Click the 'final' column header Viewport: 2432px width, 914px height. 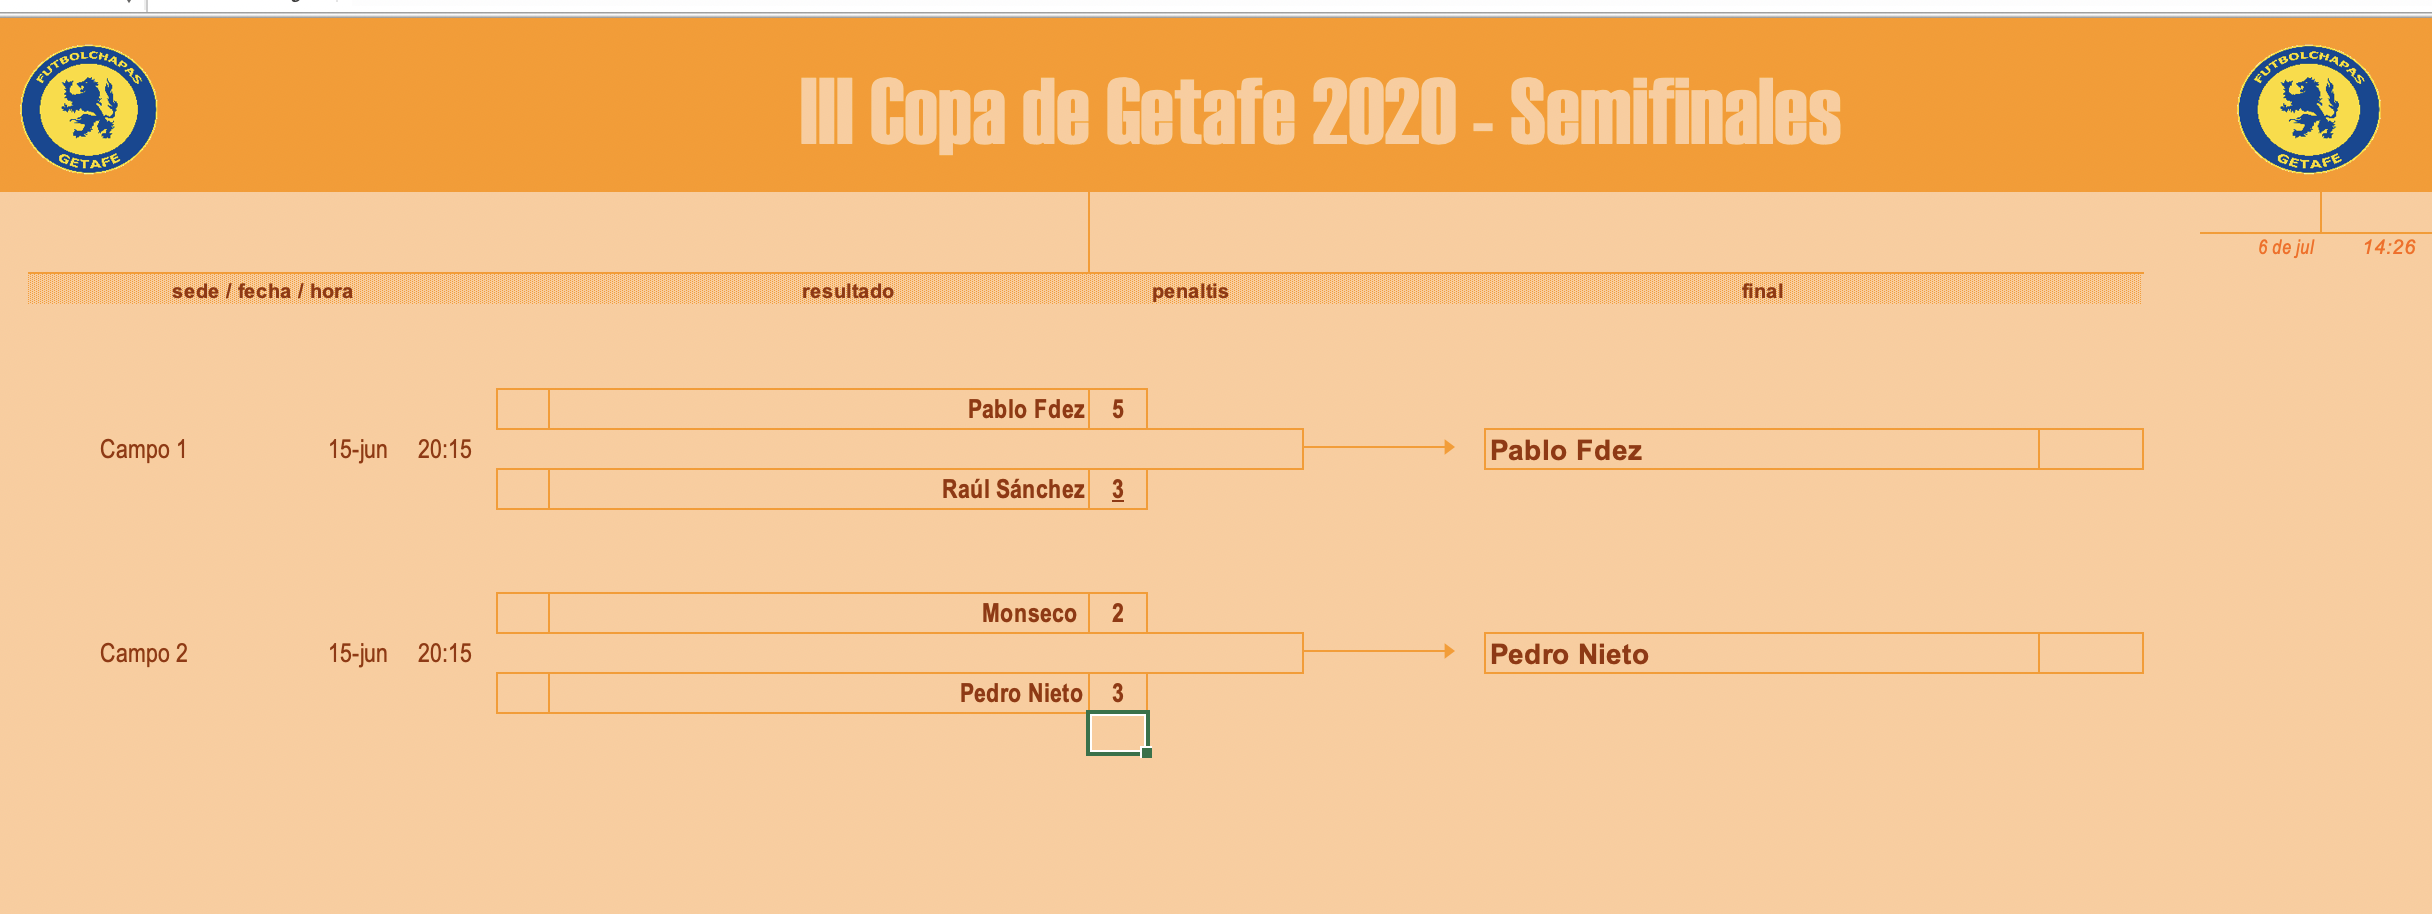(1762, 291)
